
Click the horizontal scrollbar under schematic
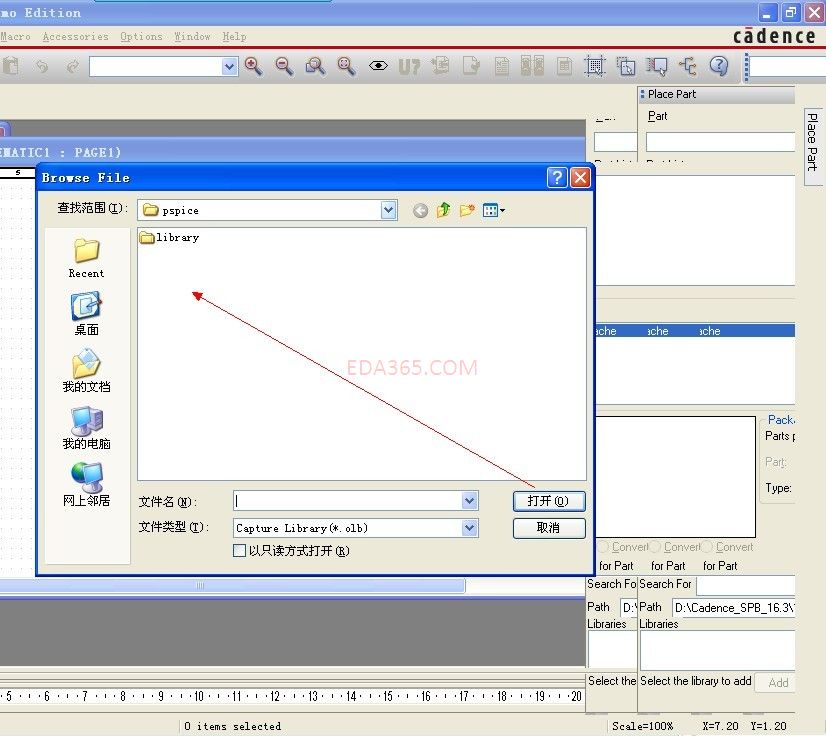232,585
